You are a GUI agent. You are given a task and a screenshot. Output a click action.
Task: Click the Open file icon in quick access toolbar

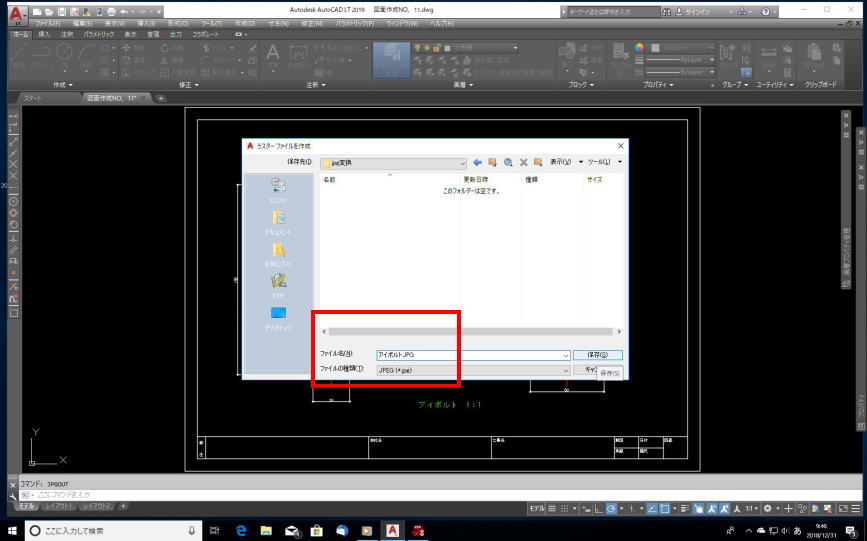click(x=49, y=12)
